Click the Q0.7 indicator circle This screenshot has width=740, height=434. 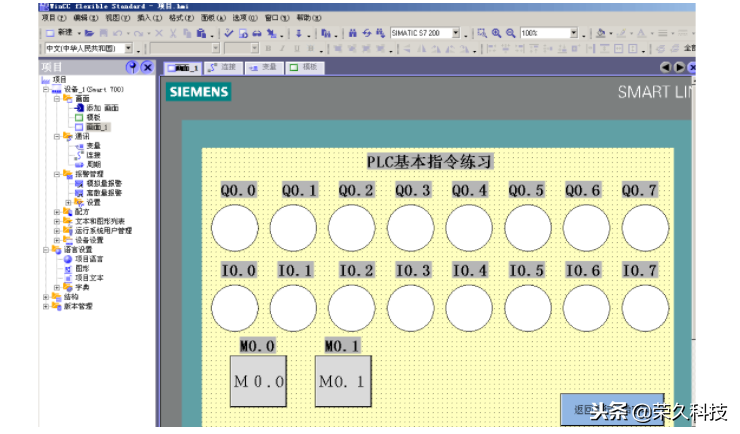(x=645, y=227)
